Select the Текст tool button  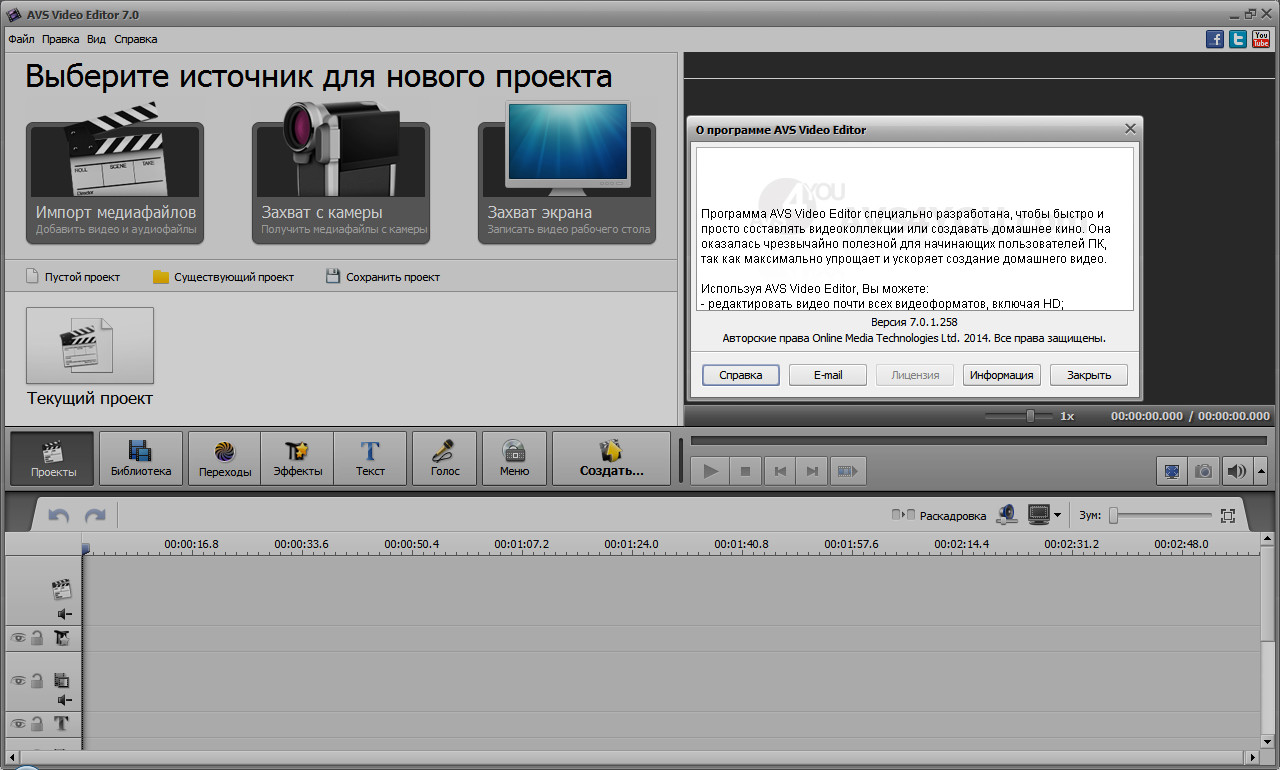[x=370, y=458]
